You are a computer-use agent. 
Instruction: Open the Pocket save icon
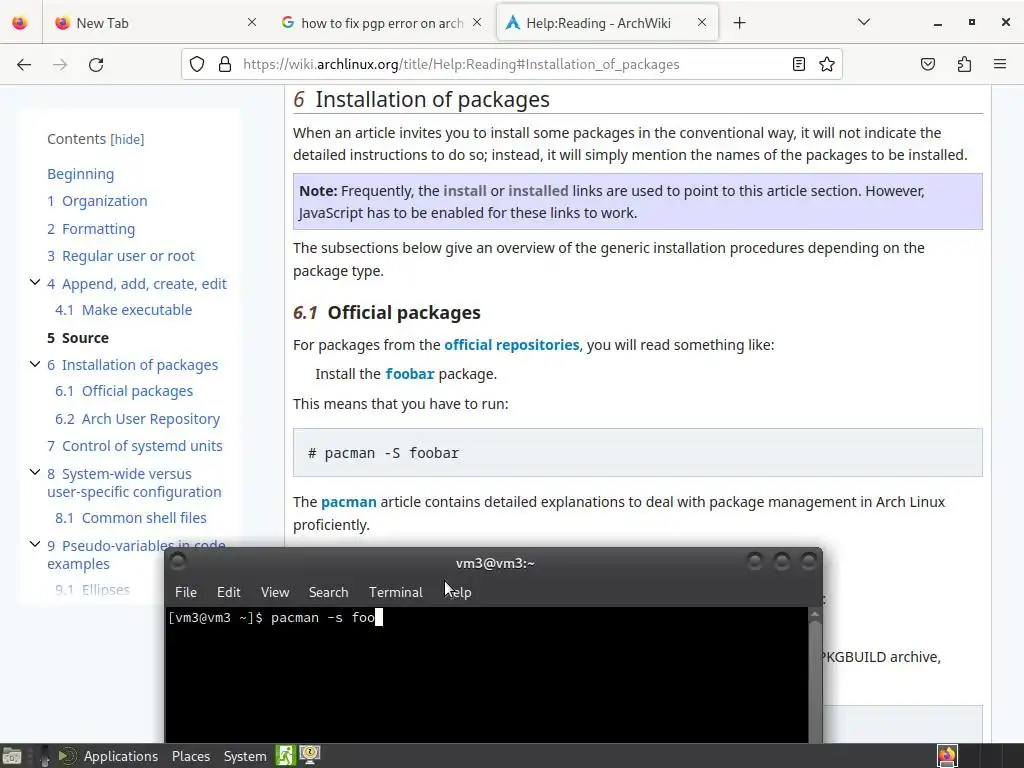tap(928, 64)
